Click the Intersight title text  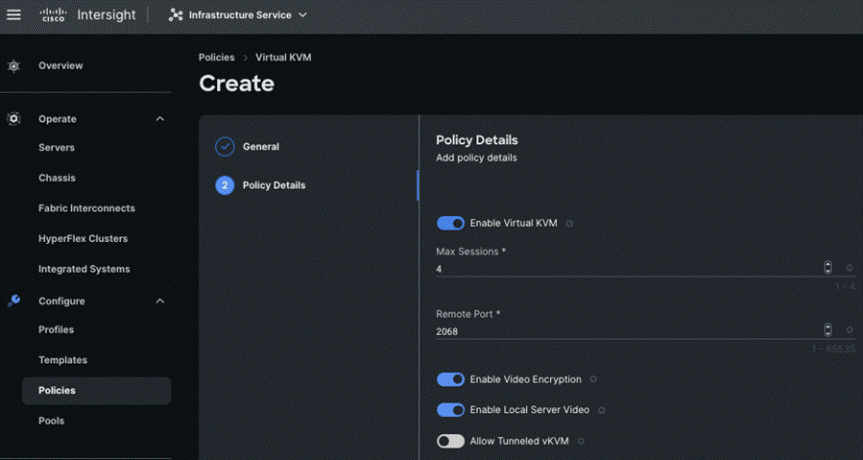pyautogui.click(x=106, y=15)
